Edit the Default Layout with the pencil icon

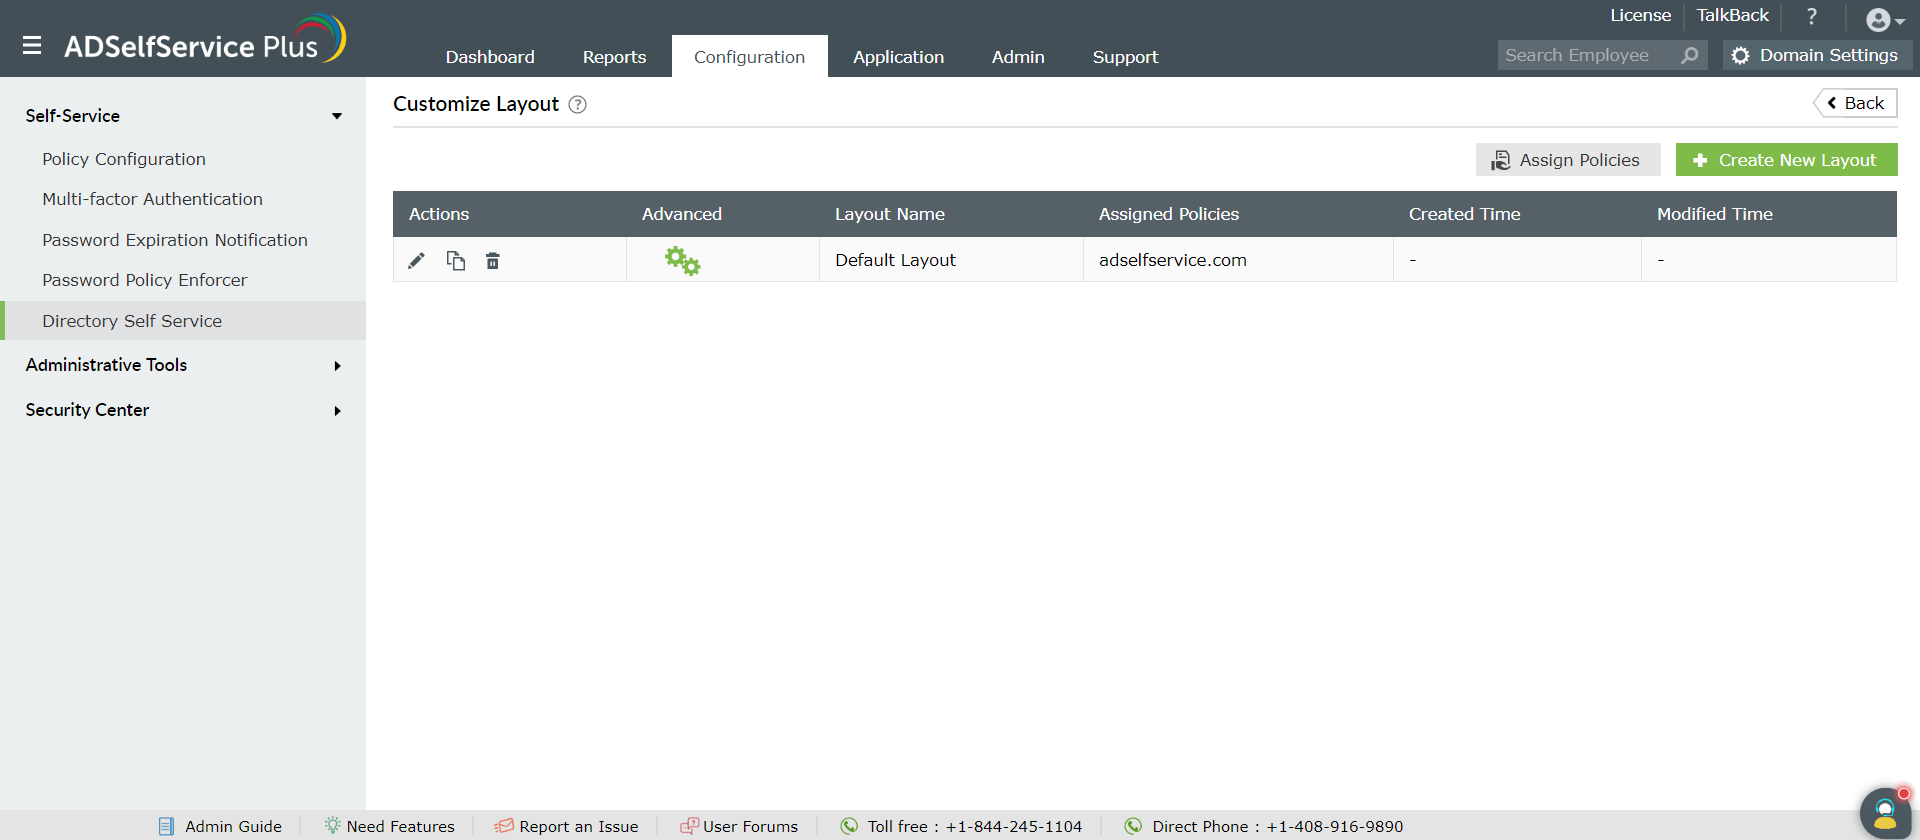click(x=416, y=261)
